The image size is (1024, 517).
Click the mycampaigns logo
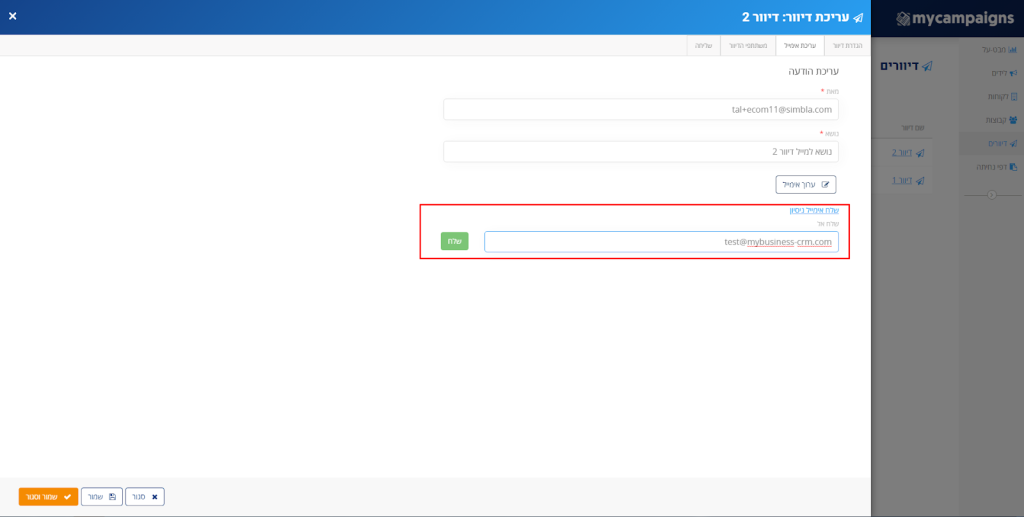click(x=954, y=18)
